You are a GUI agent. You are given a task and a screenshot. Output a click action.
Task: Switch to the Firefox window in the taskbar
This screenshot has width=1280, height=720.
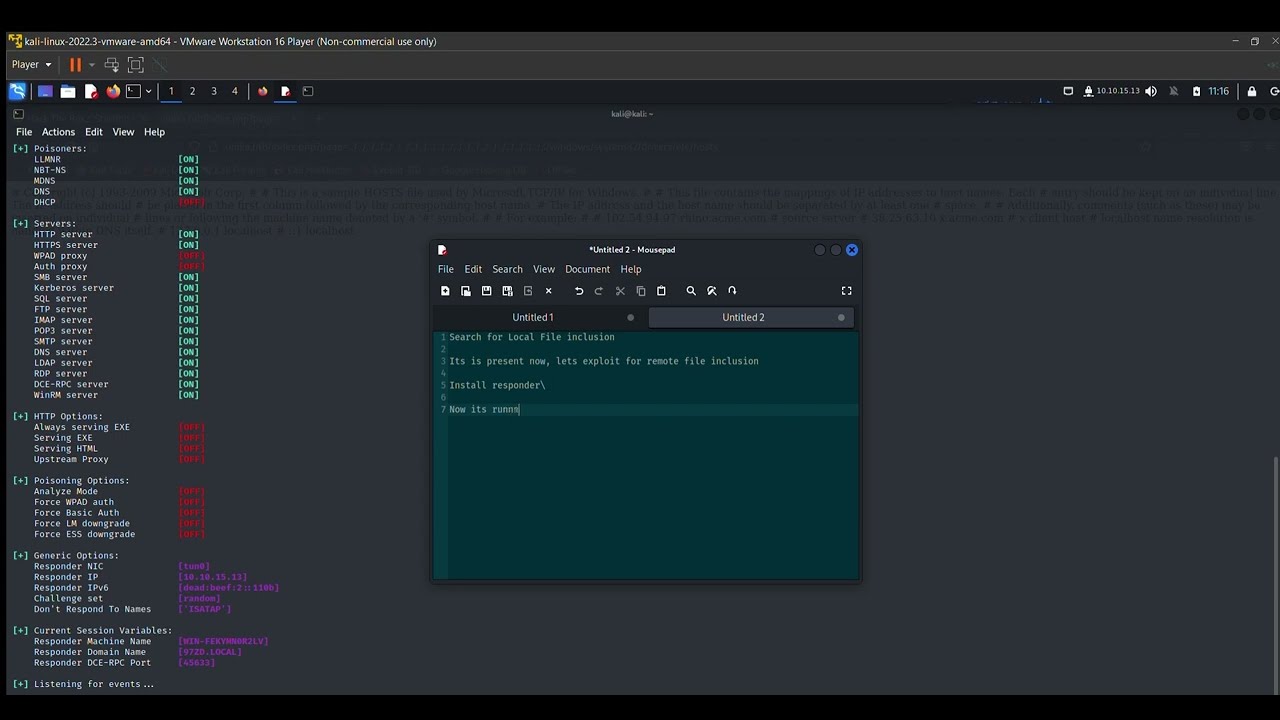263,91
